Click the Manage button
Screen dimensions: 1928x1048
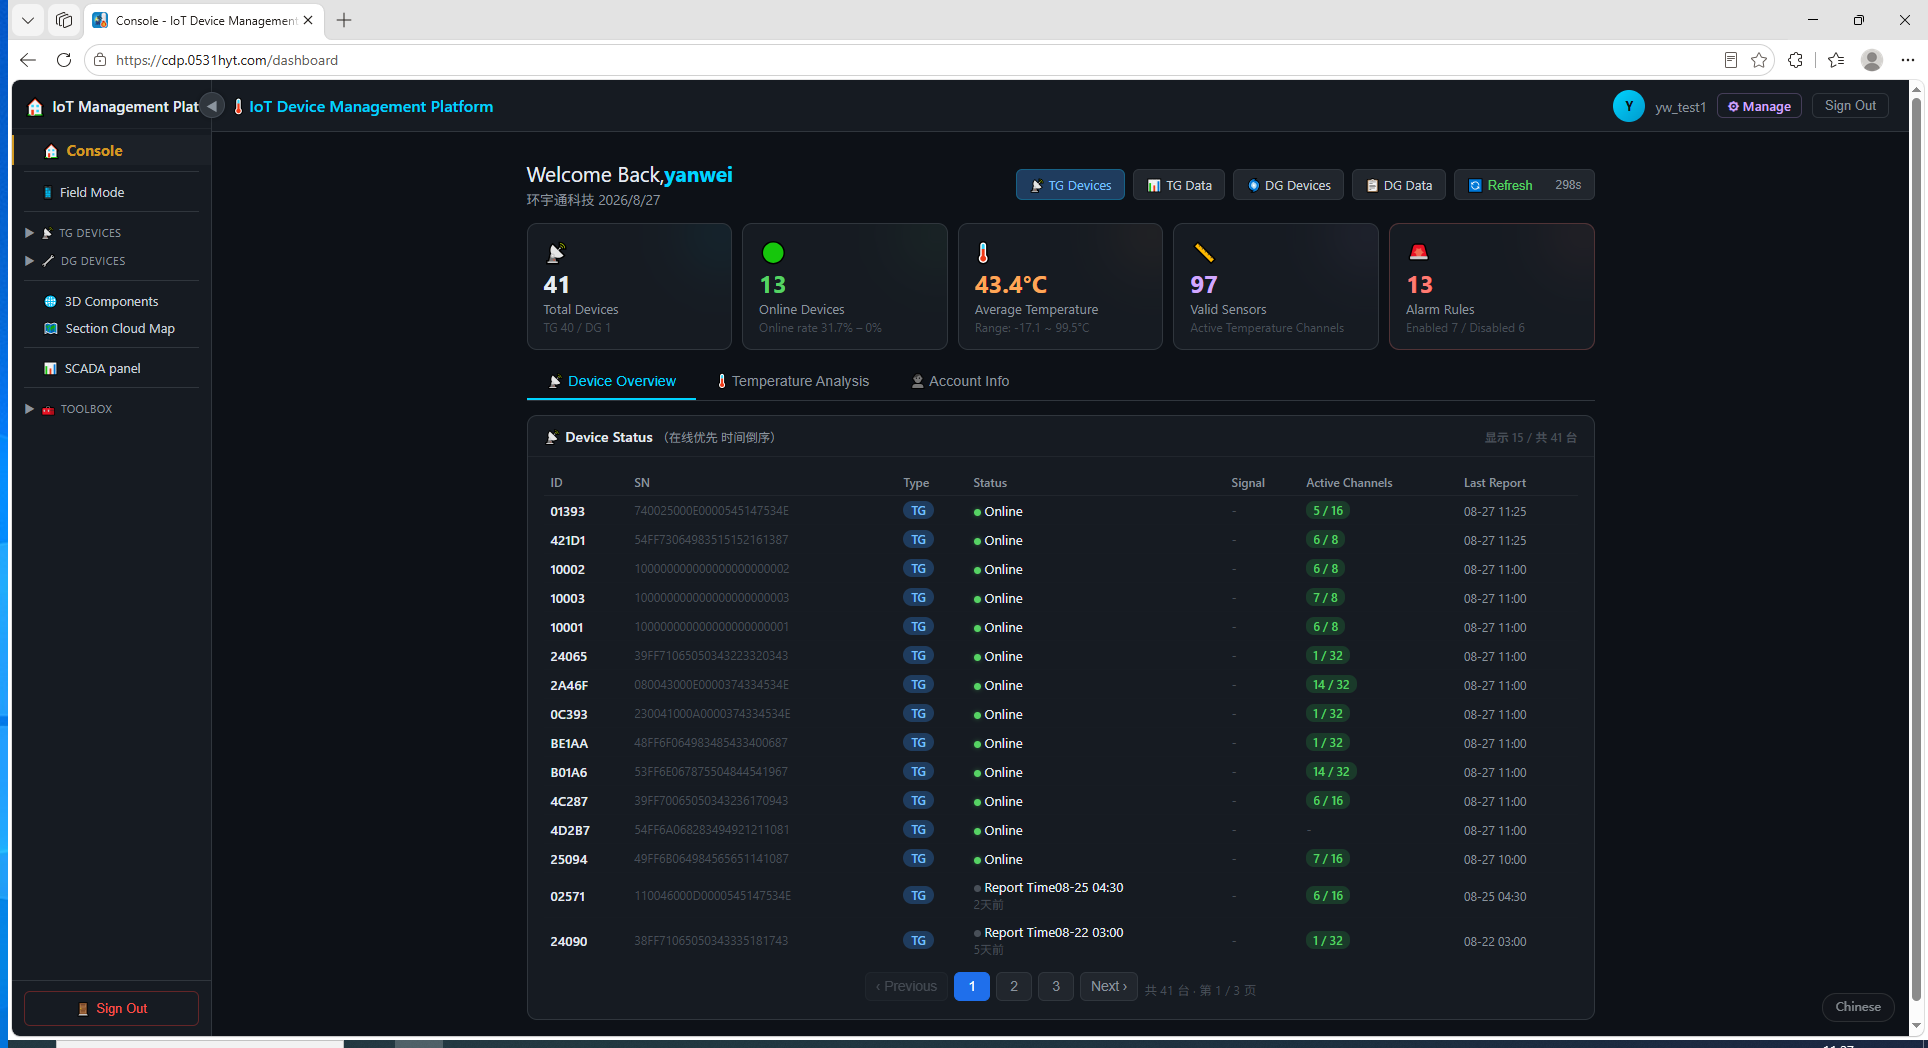click(1759, 106)
